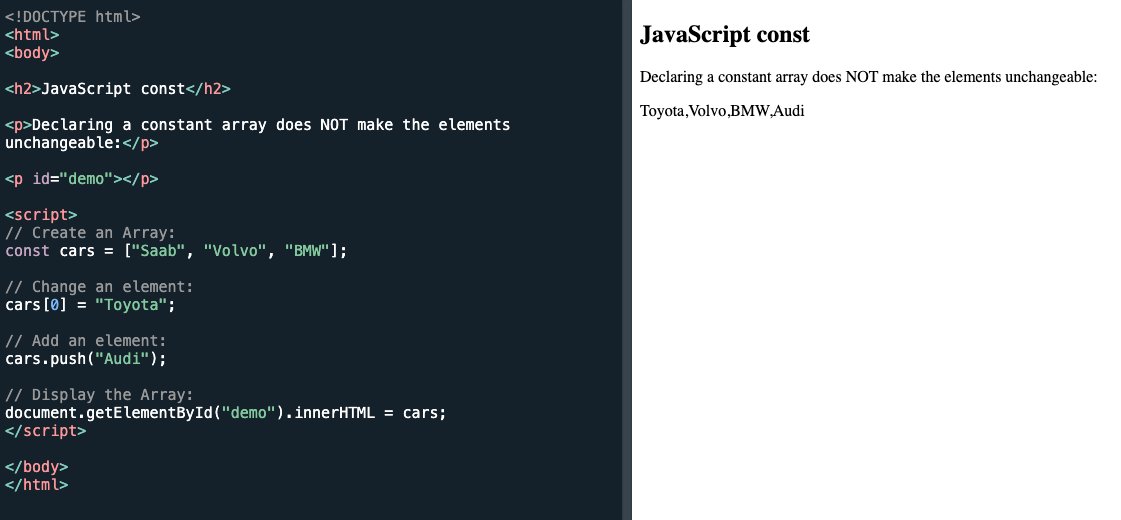Click the DOCTYPE html declaration line
1121x520 pixels.
point(72,16)
